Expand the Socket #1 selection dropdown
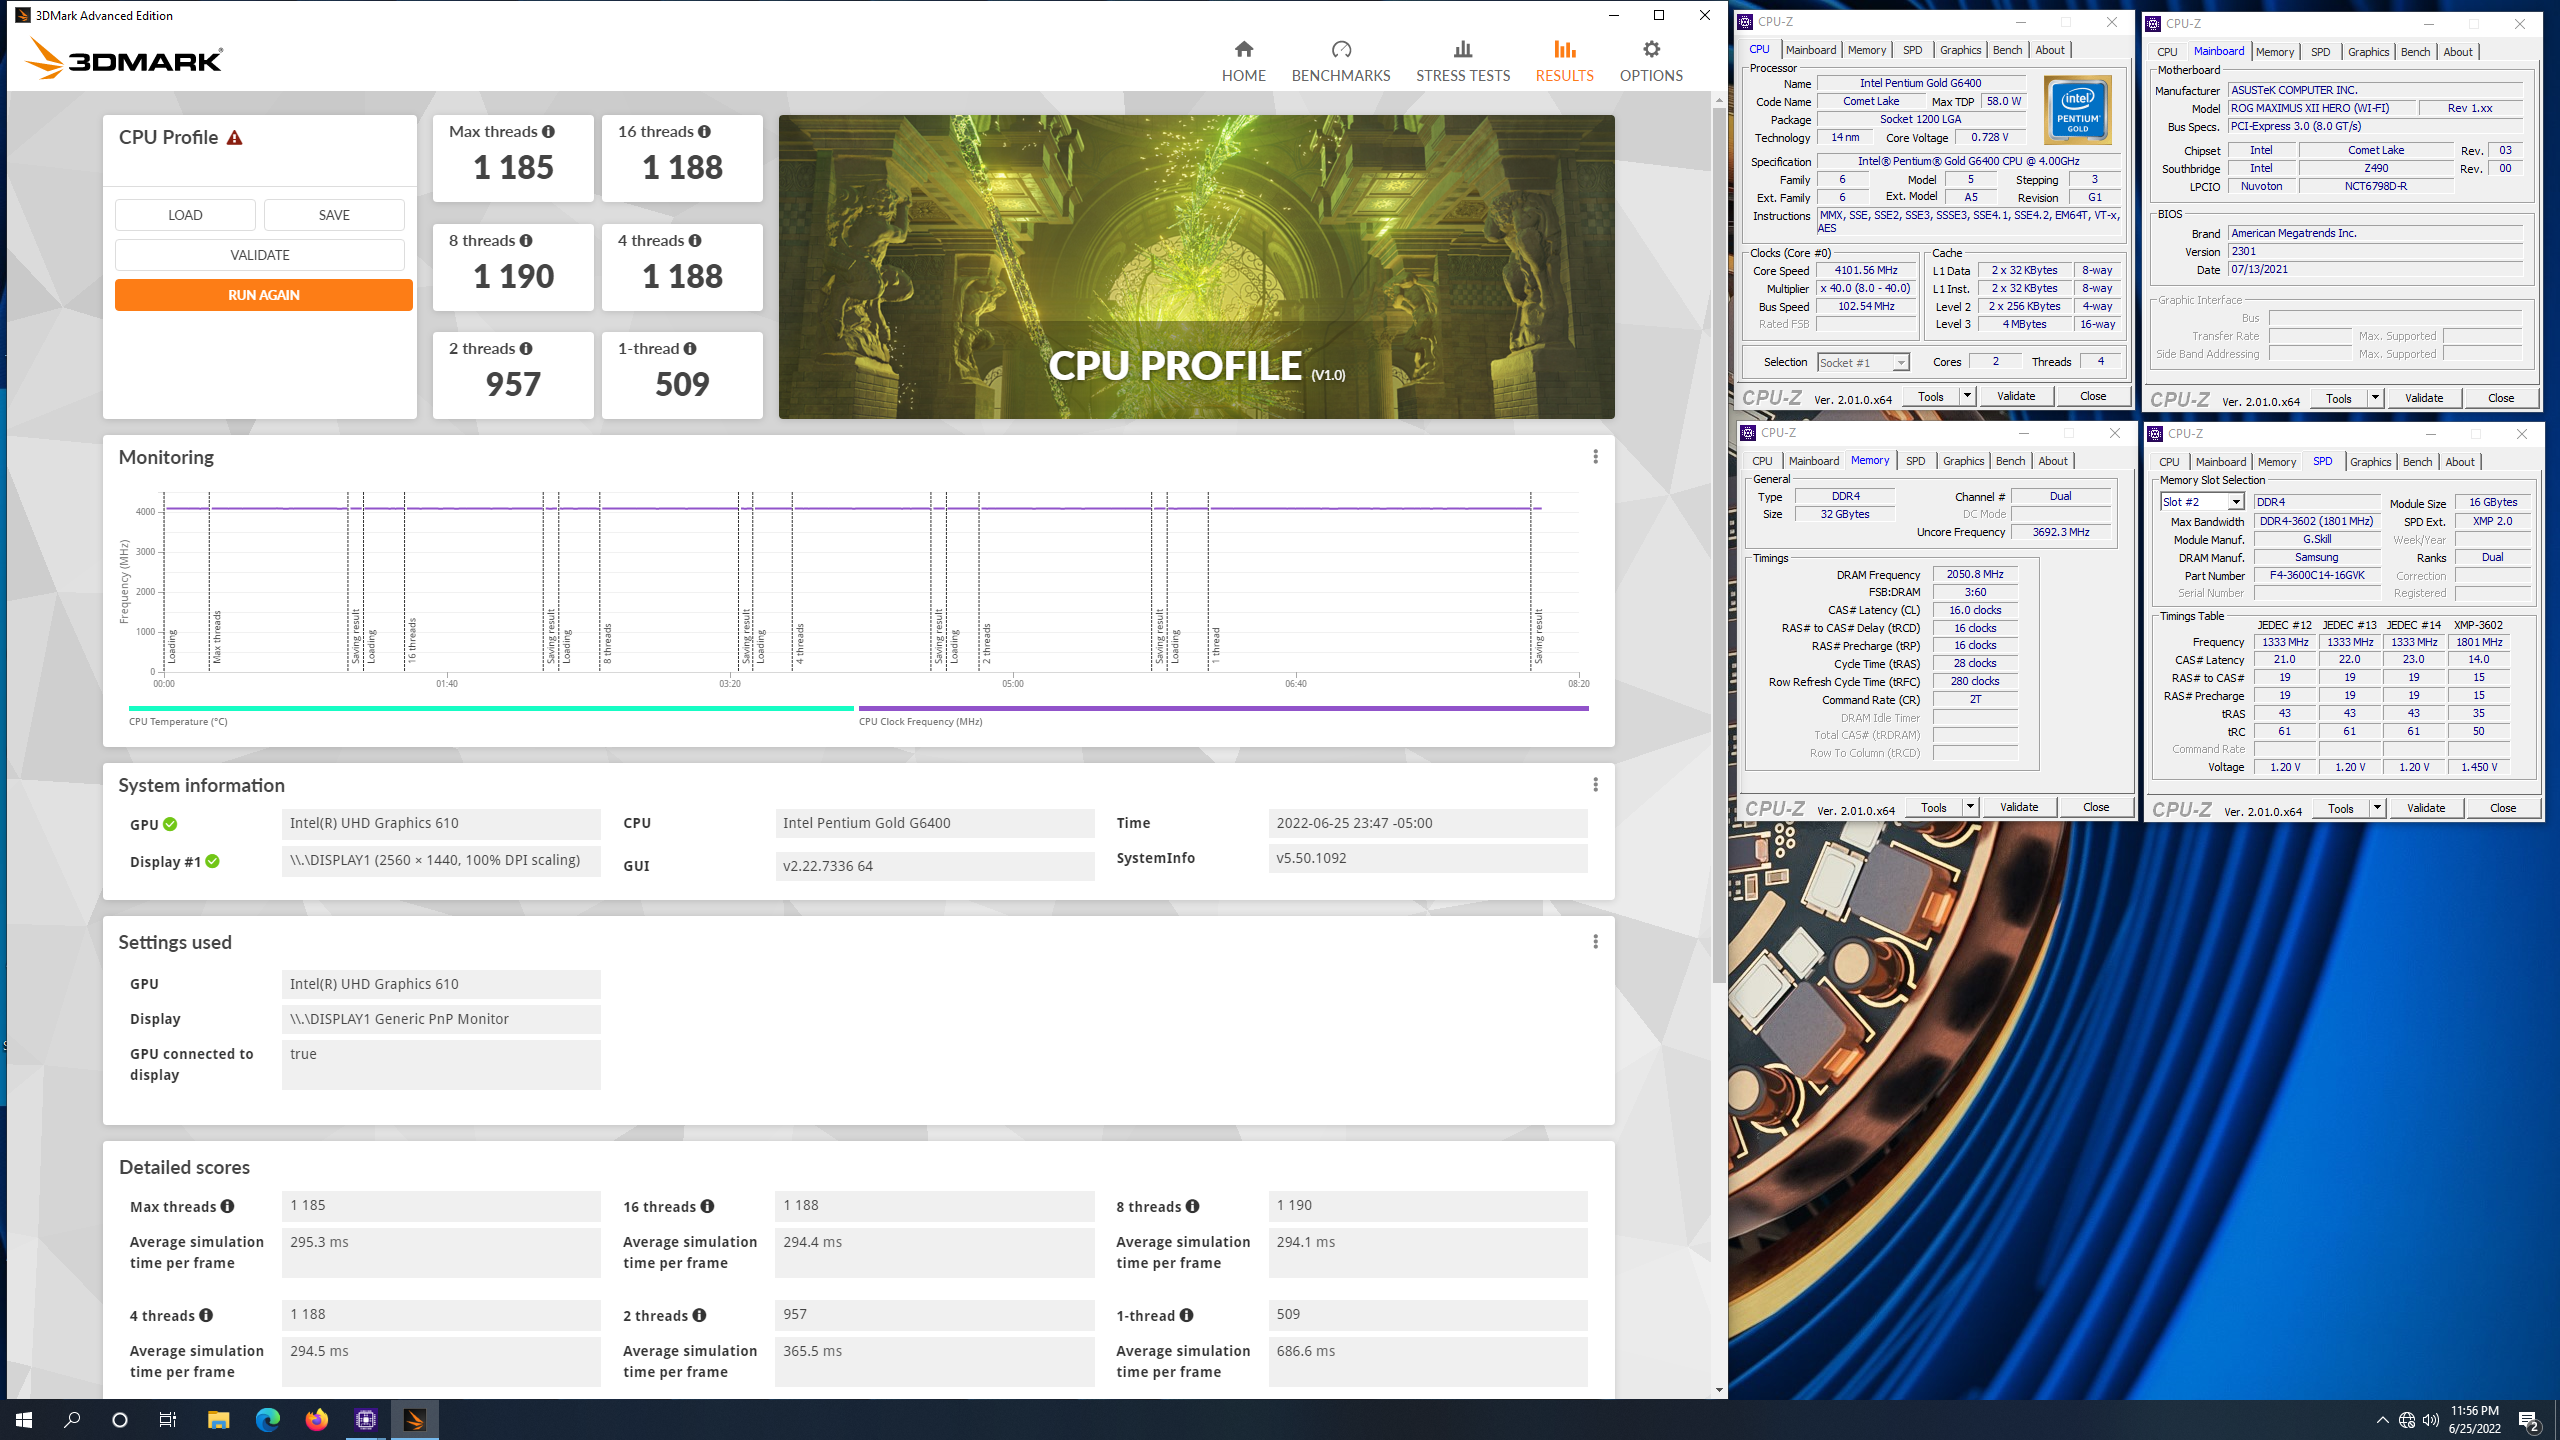The image size is (2560, 1440). [1900, 363]
